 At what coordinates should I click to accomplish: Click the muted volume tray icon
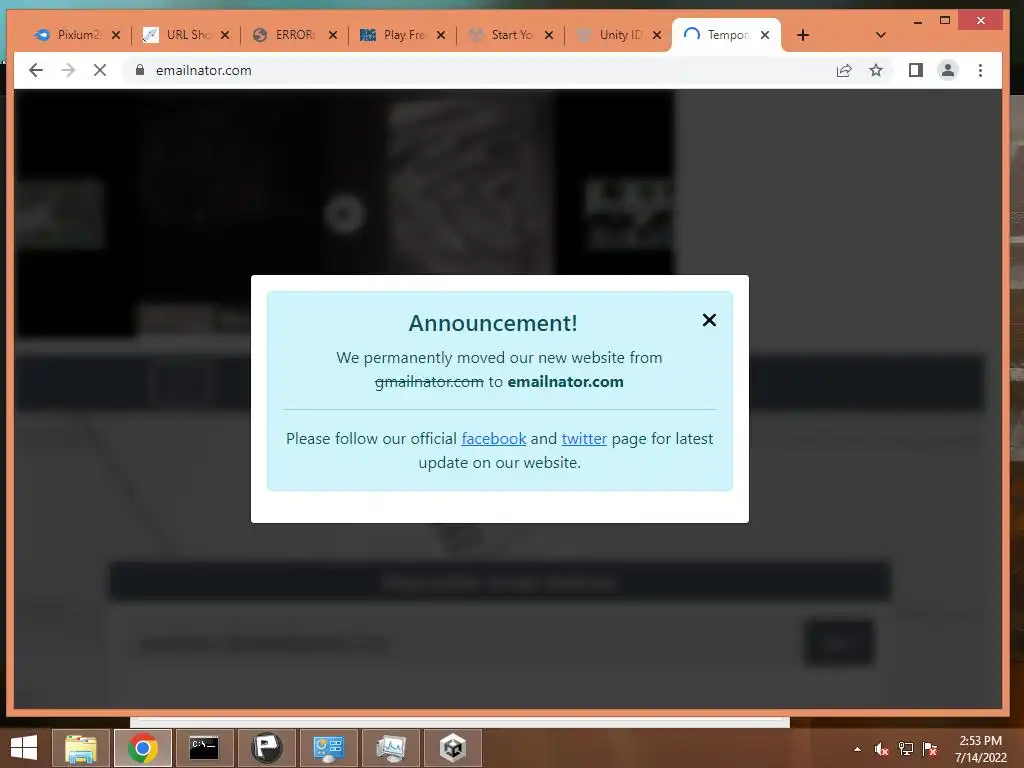pos(882,749)
